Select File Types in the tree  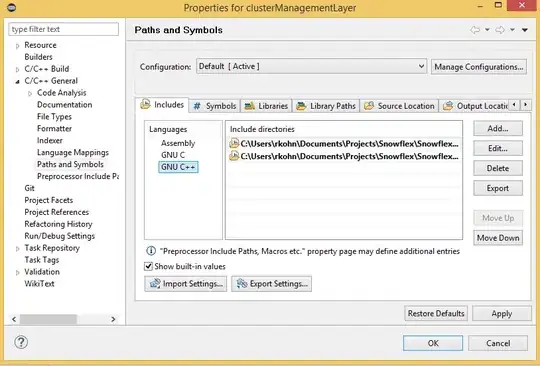pos(54,117)
